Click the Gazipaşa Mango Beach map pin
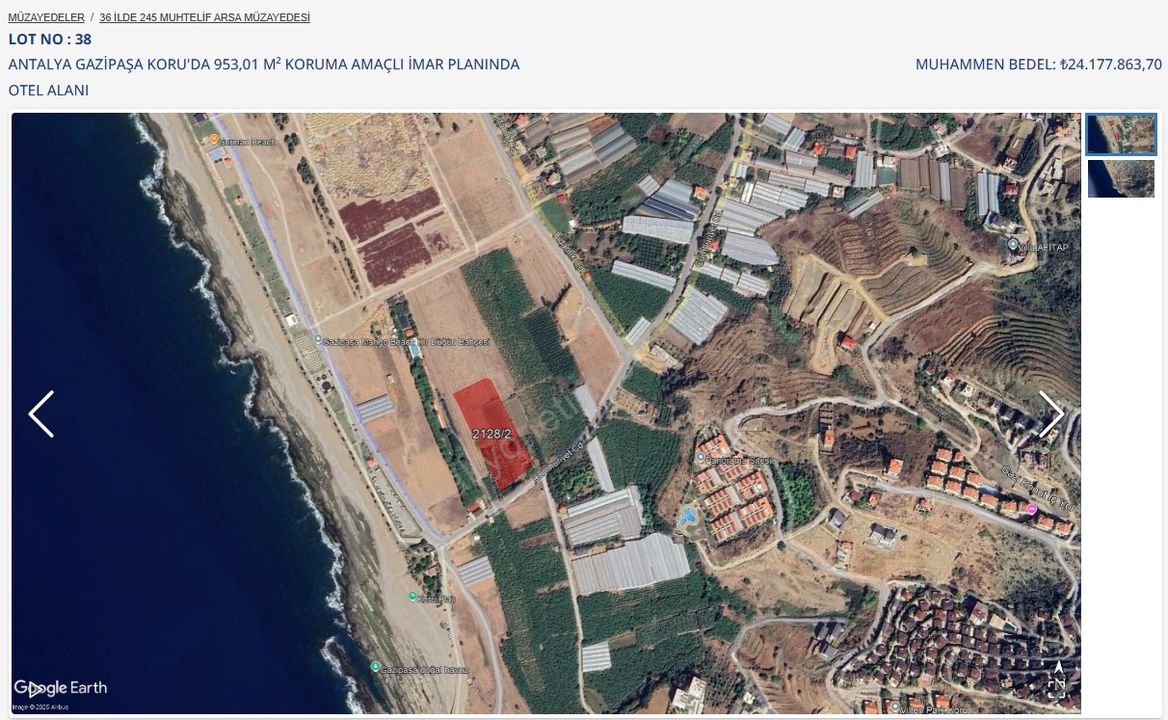 click(318, 340)
